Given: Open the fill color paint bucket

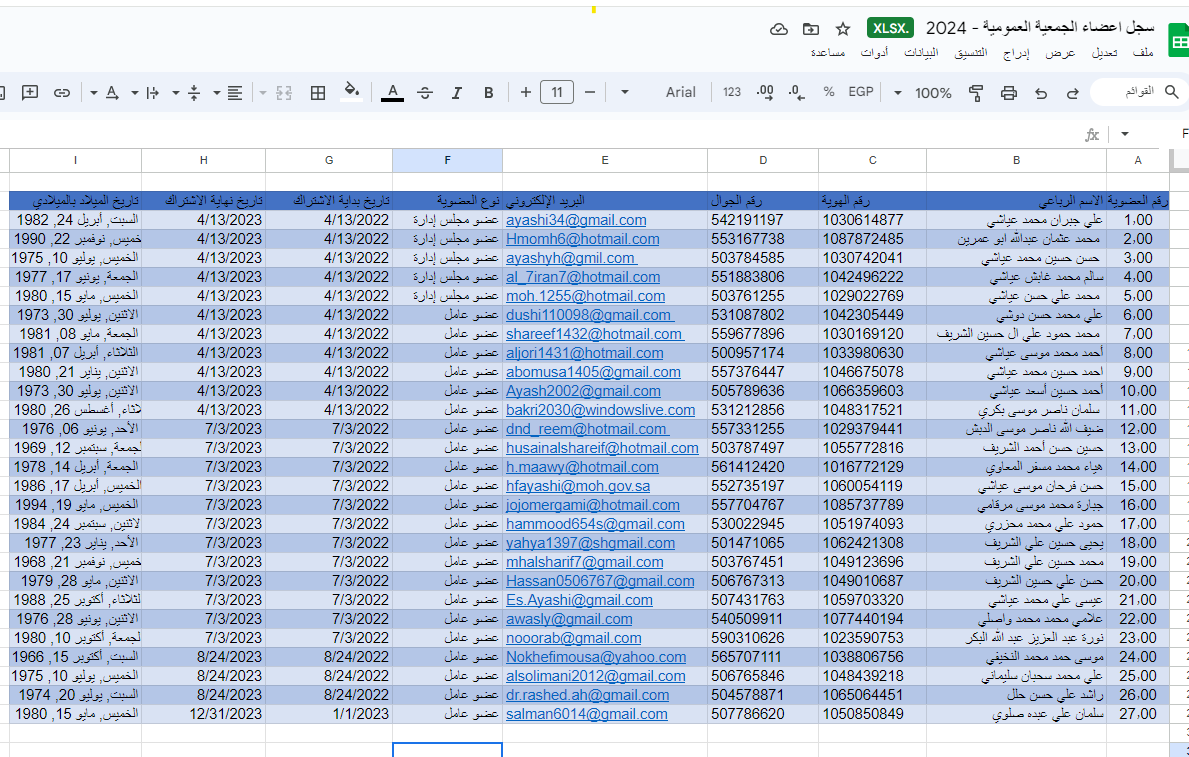Looking at the screenshot, I should click(x=351, y=93).
